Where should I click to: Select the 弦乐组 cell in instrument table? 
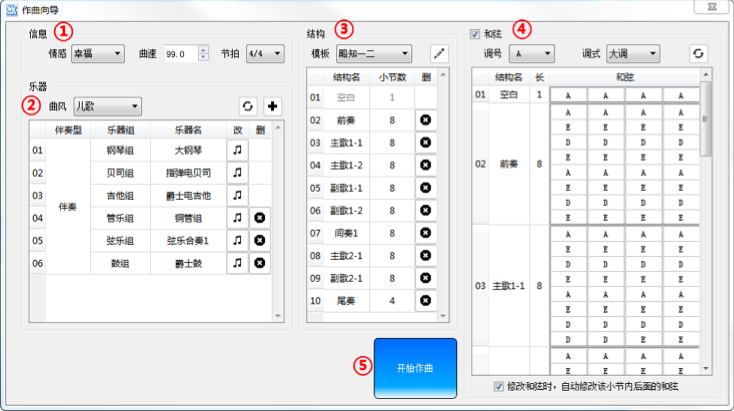120,240
